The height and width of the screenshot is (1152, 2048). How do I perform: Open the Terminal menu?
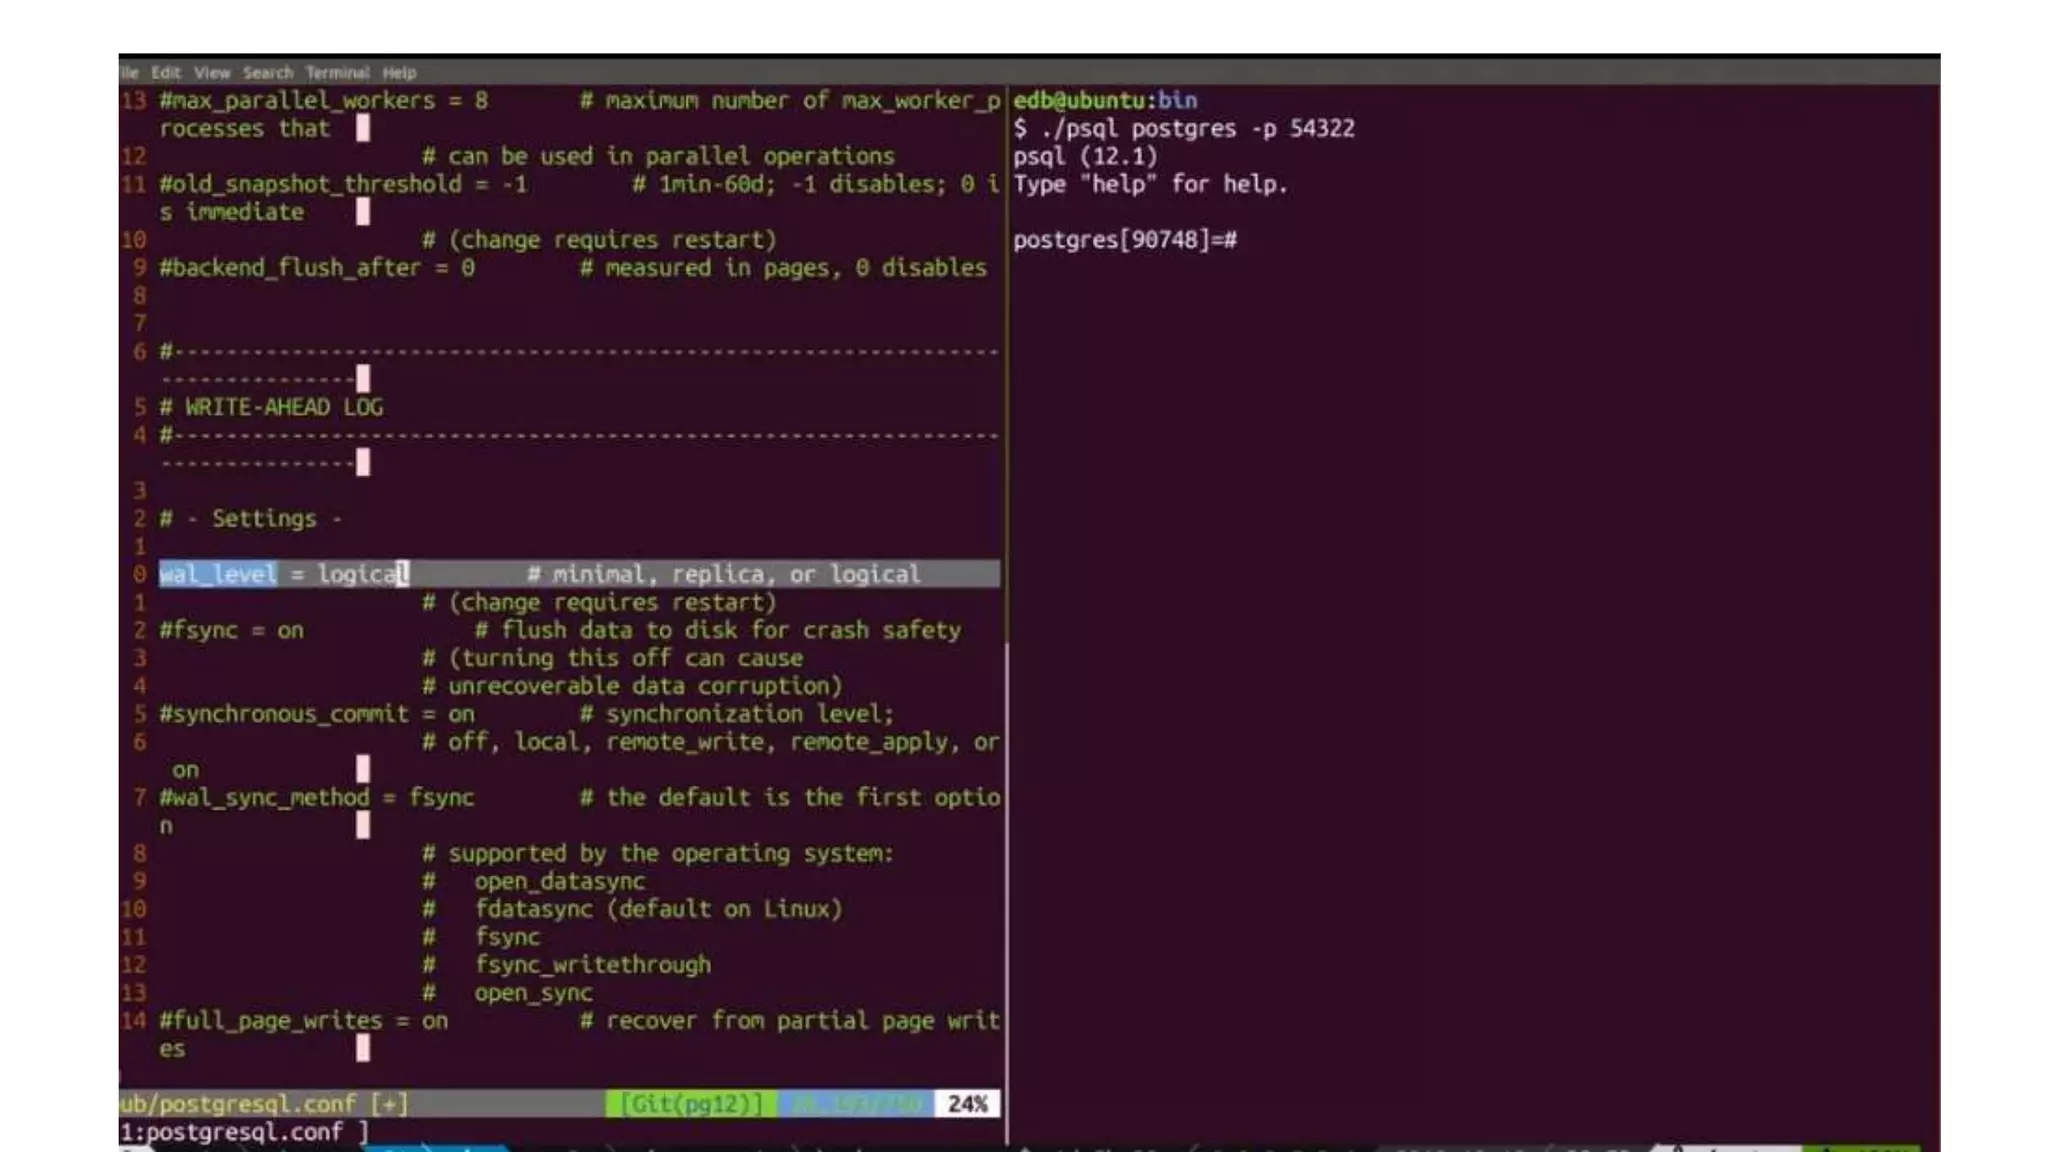click(x=337, y=73)
